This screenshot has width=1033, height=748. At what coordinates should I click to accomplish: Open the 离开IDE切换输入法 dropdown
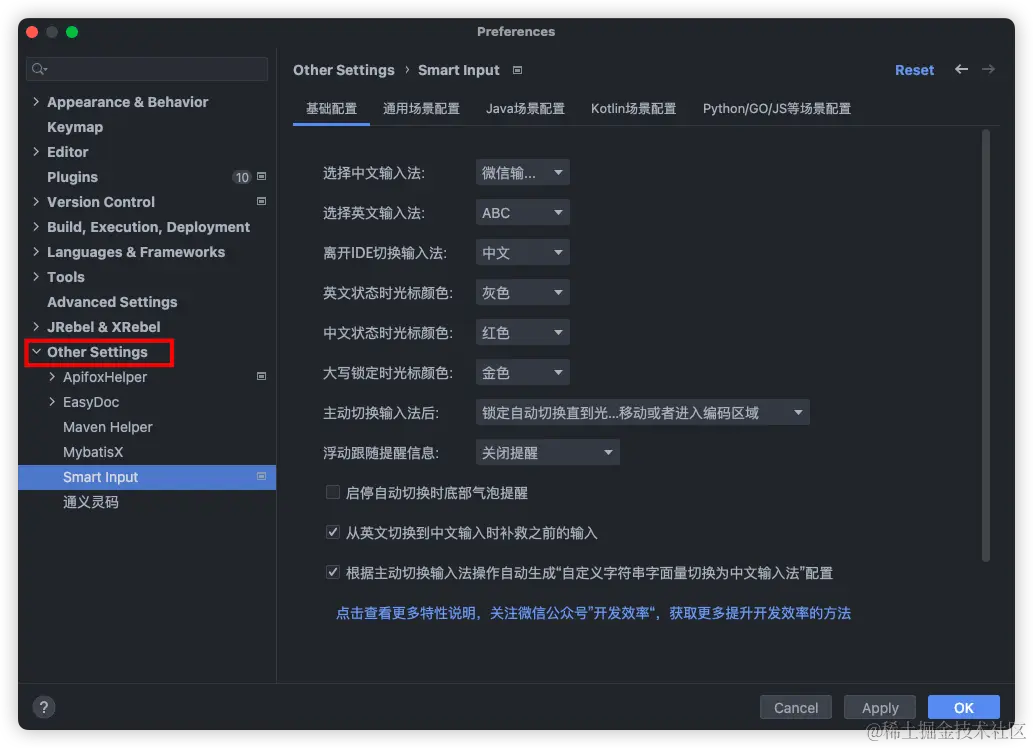tap(522, 253)
